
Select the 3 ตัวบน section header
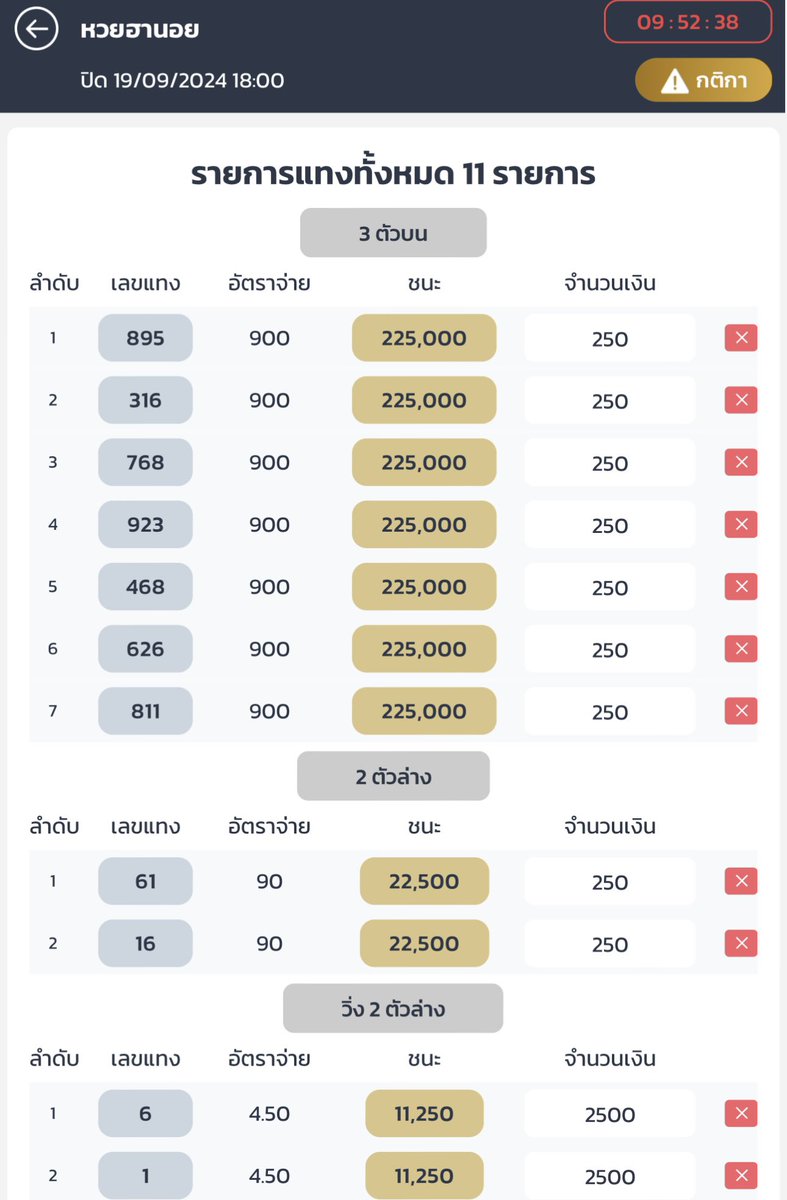tap(393, 233)
